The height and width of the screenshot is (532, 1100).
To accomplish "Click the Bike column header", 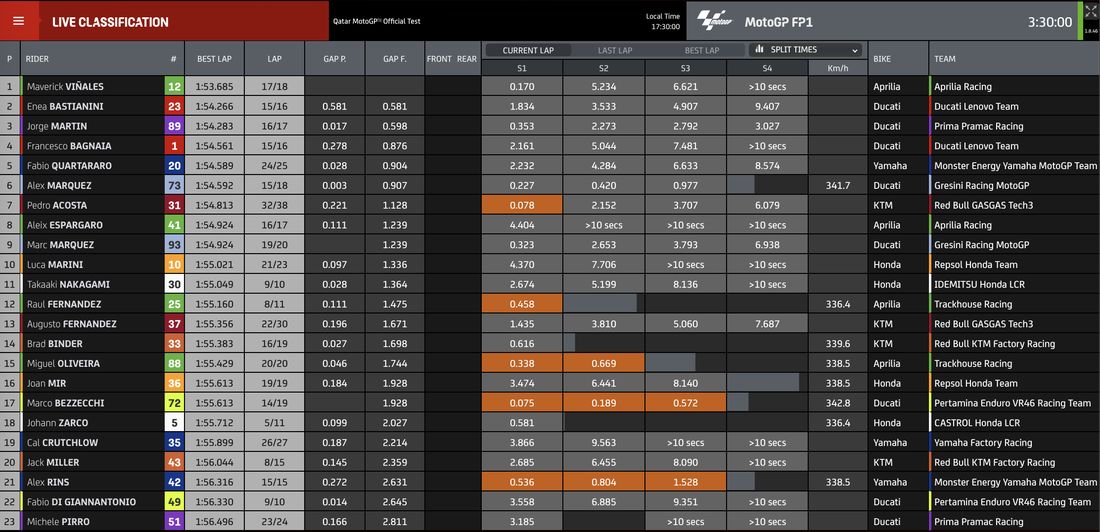I will tap(898, 59).
